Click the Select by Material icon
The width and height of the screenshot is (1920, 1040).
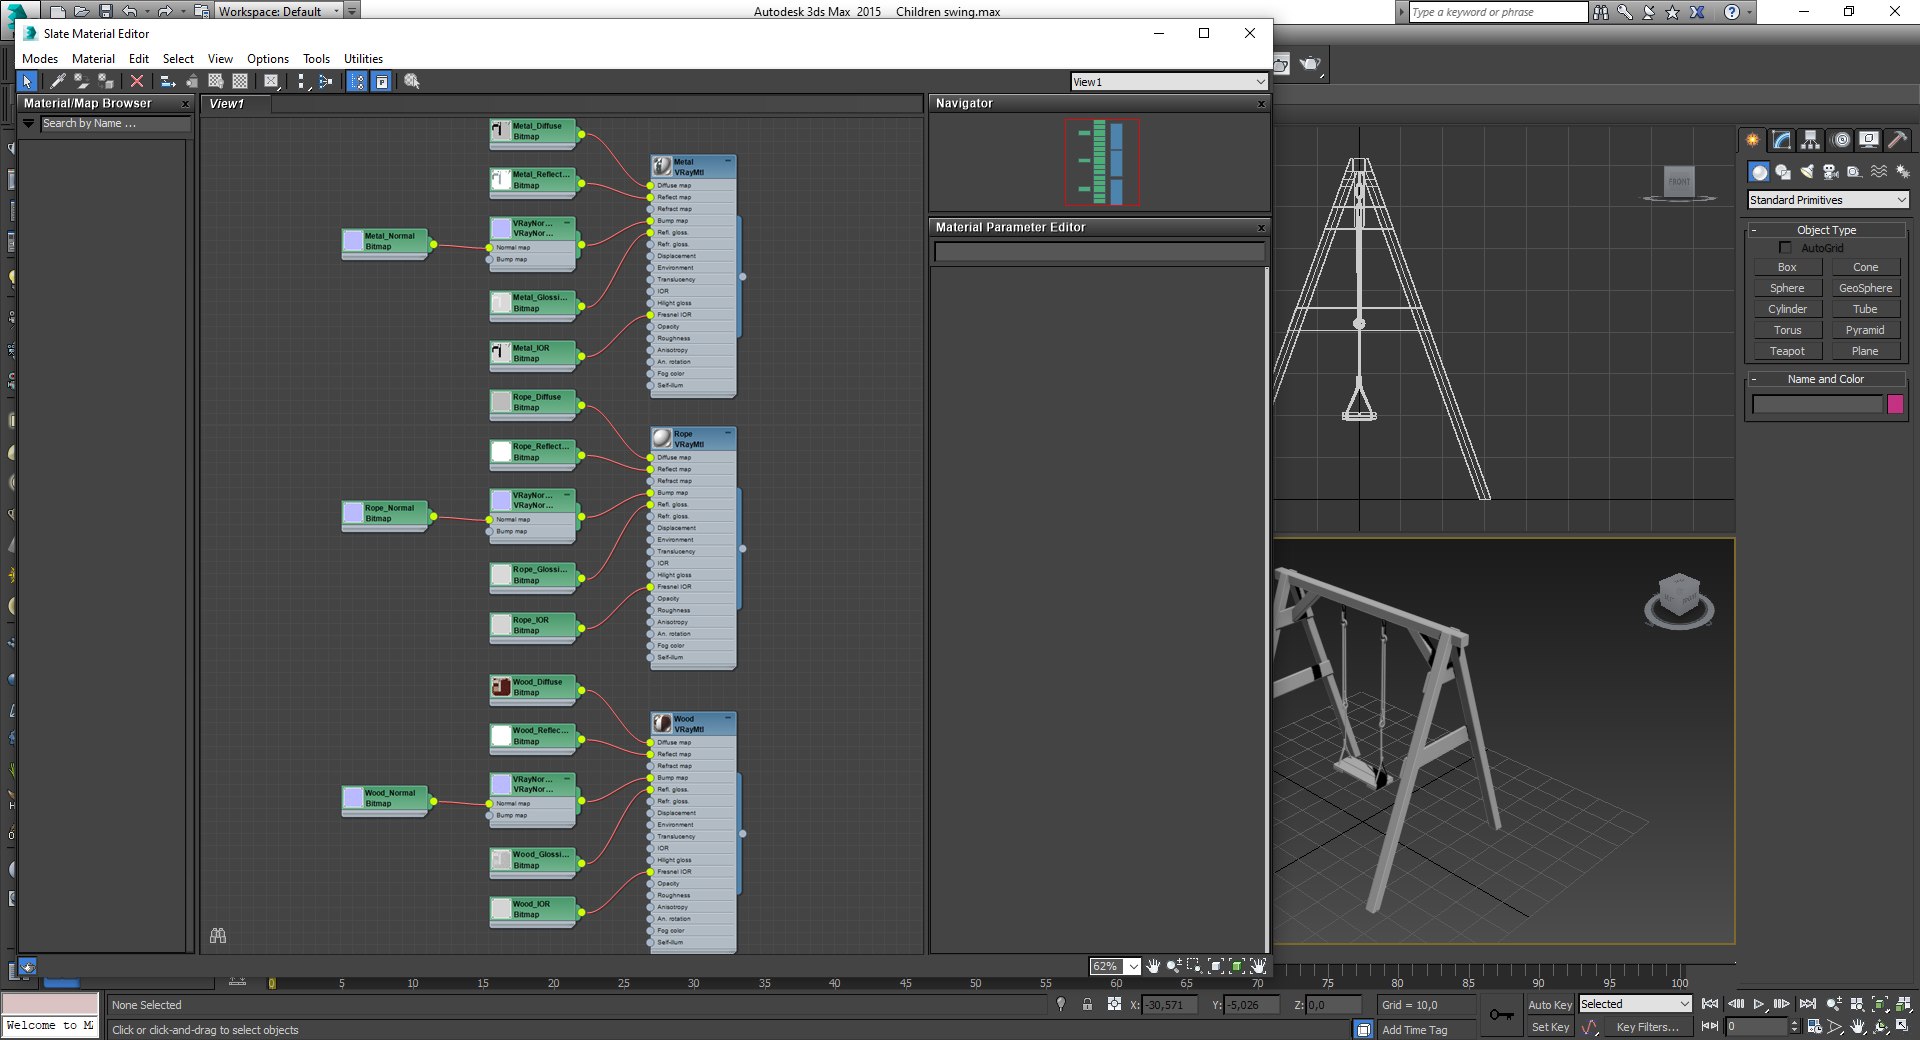(412, 81)
